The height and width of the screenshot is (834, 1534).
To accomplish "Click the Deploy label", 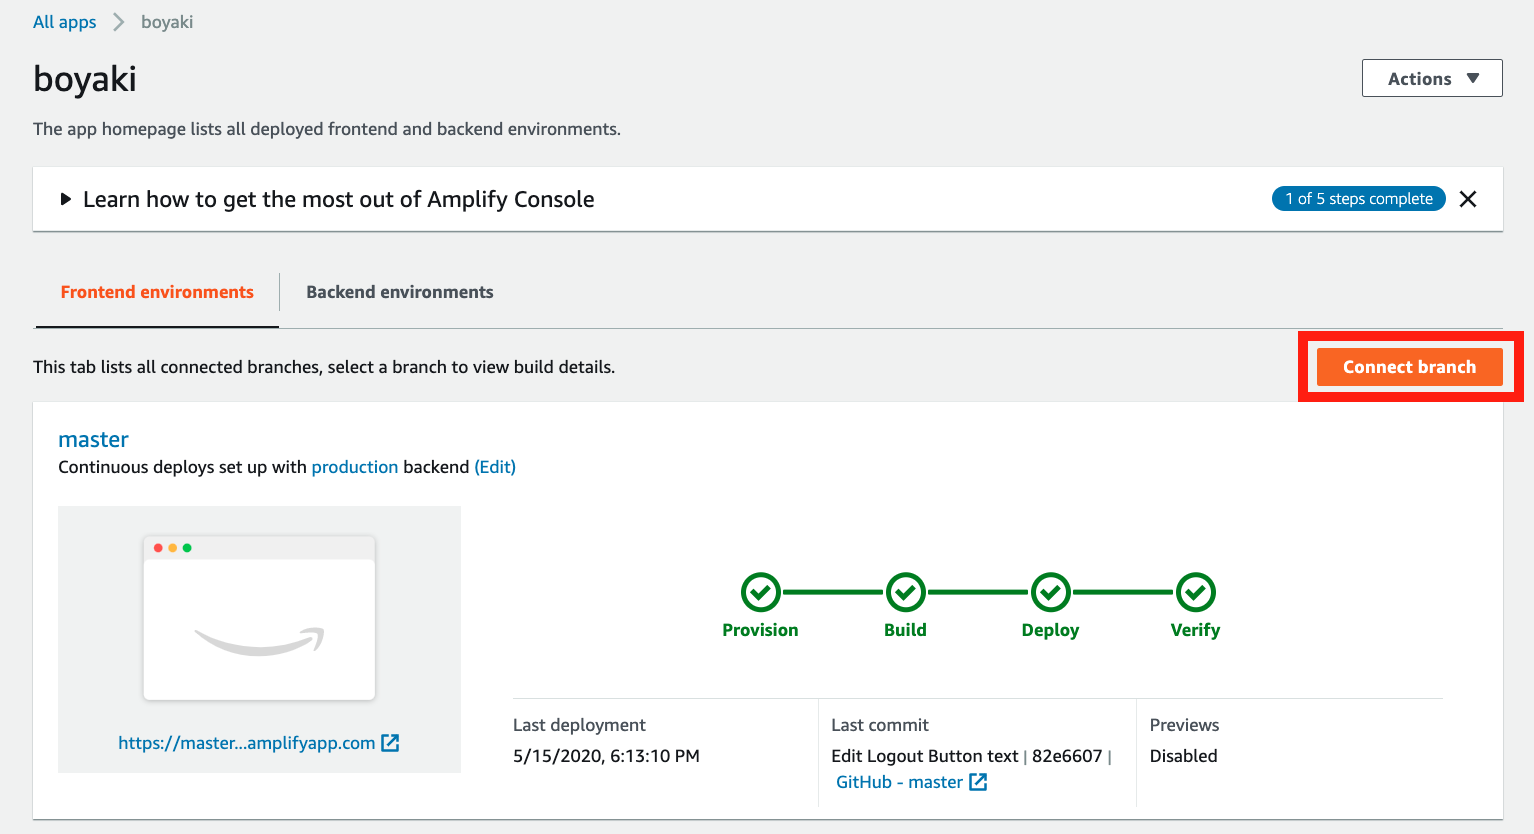I will (x=1050, y=630).
